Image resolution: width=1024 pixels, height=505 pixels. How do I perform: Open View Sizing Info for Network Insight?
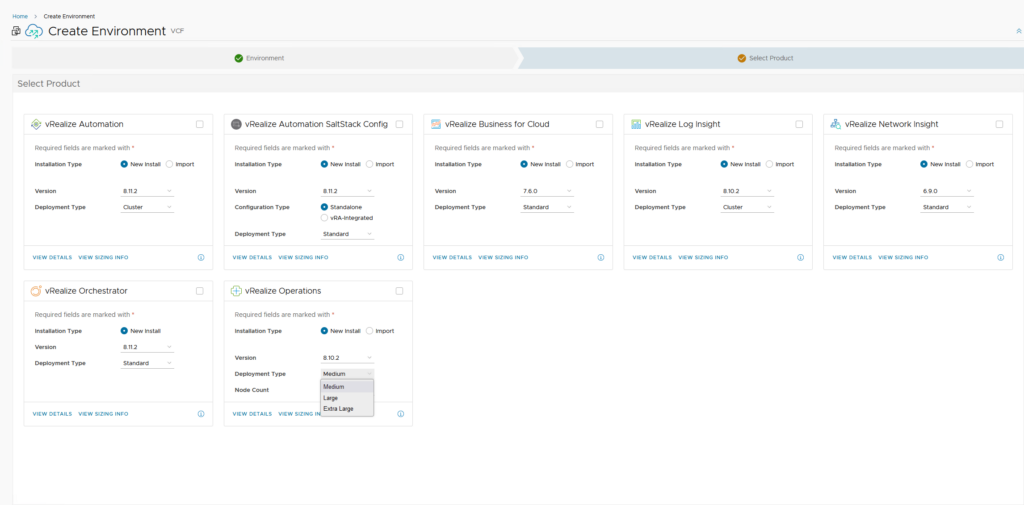(903, 257)
